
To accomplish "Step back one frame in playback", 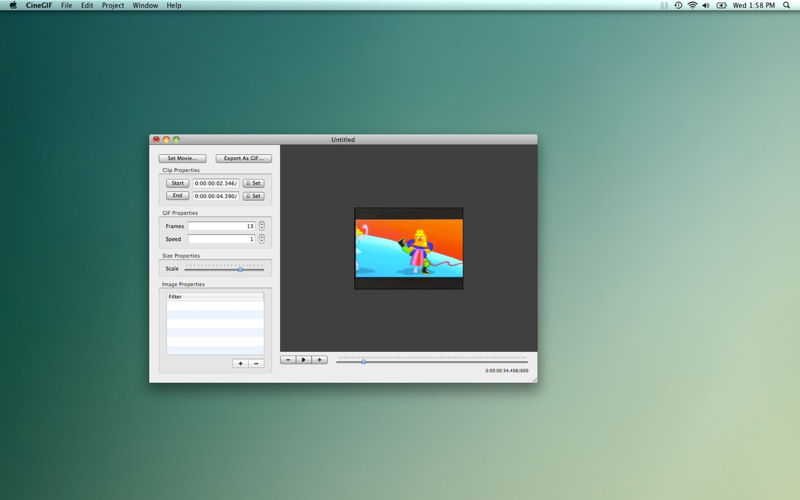I will [x=288, y=360].
